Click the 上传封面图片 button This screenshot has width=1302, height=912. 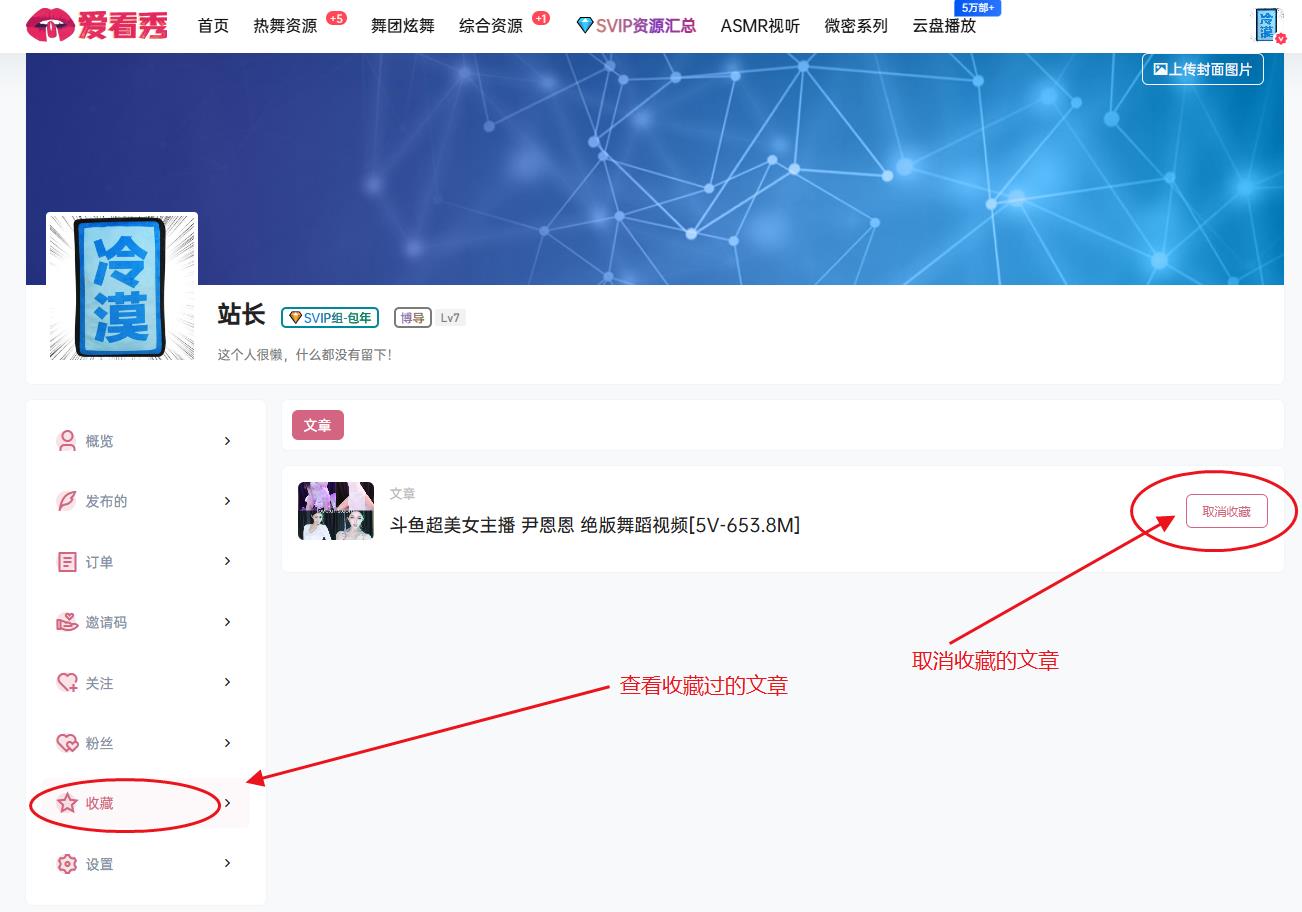click(x=1203, y=69)
